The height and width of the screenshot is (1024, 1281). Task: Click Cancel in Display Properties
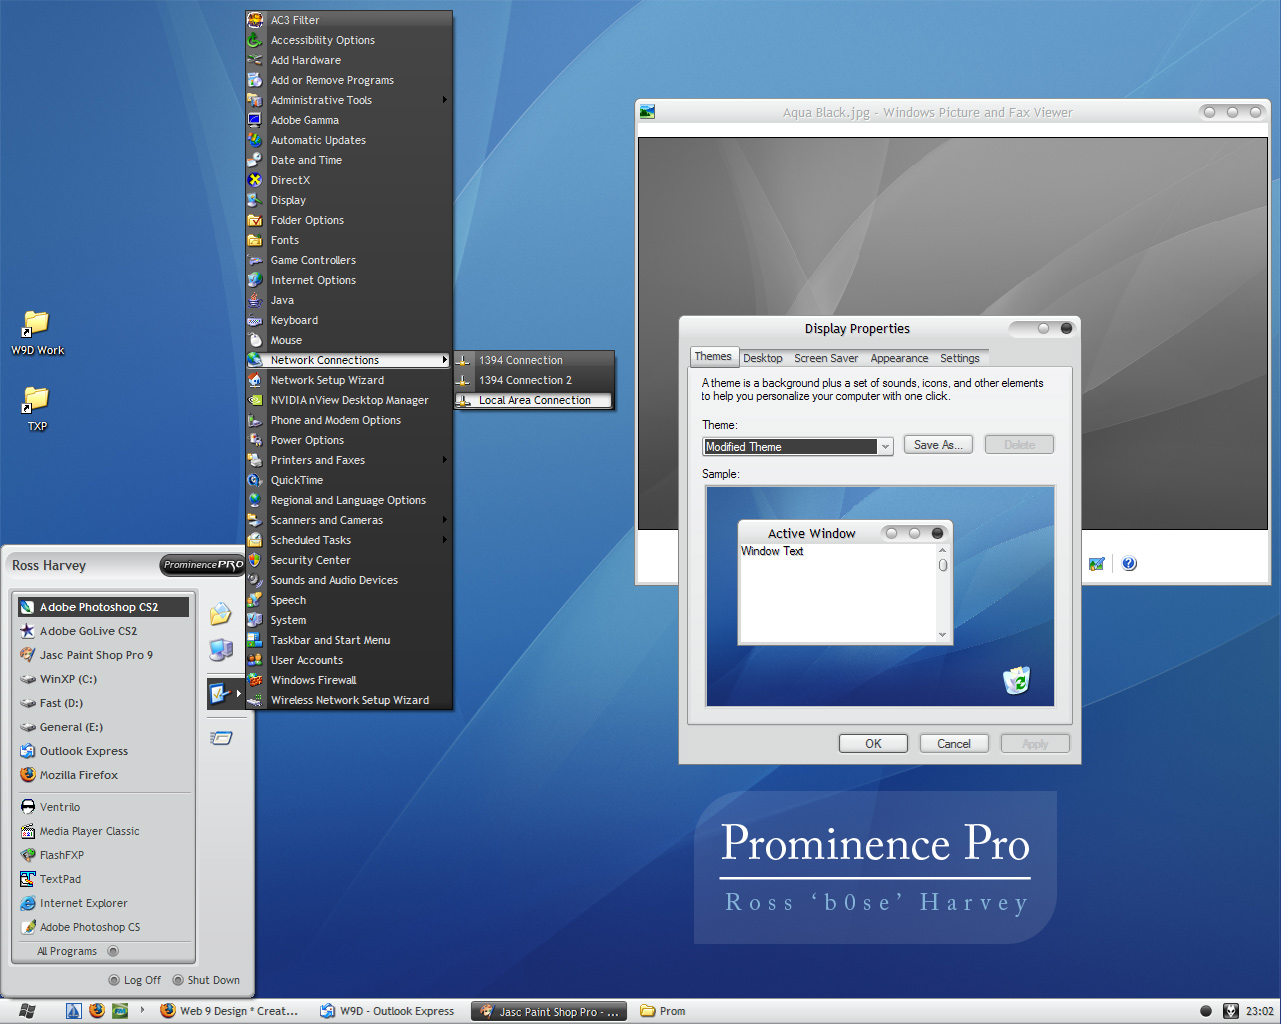(x=953, y=743)
